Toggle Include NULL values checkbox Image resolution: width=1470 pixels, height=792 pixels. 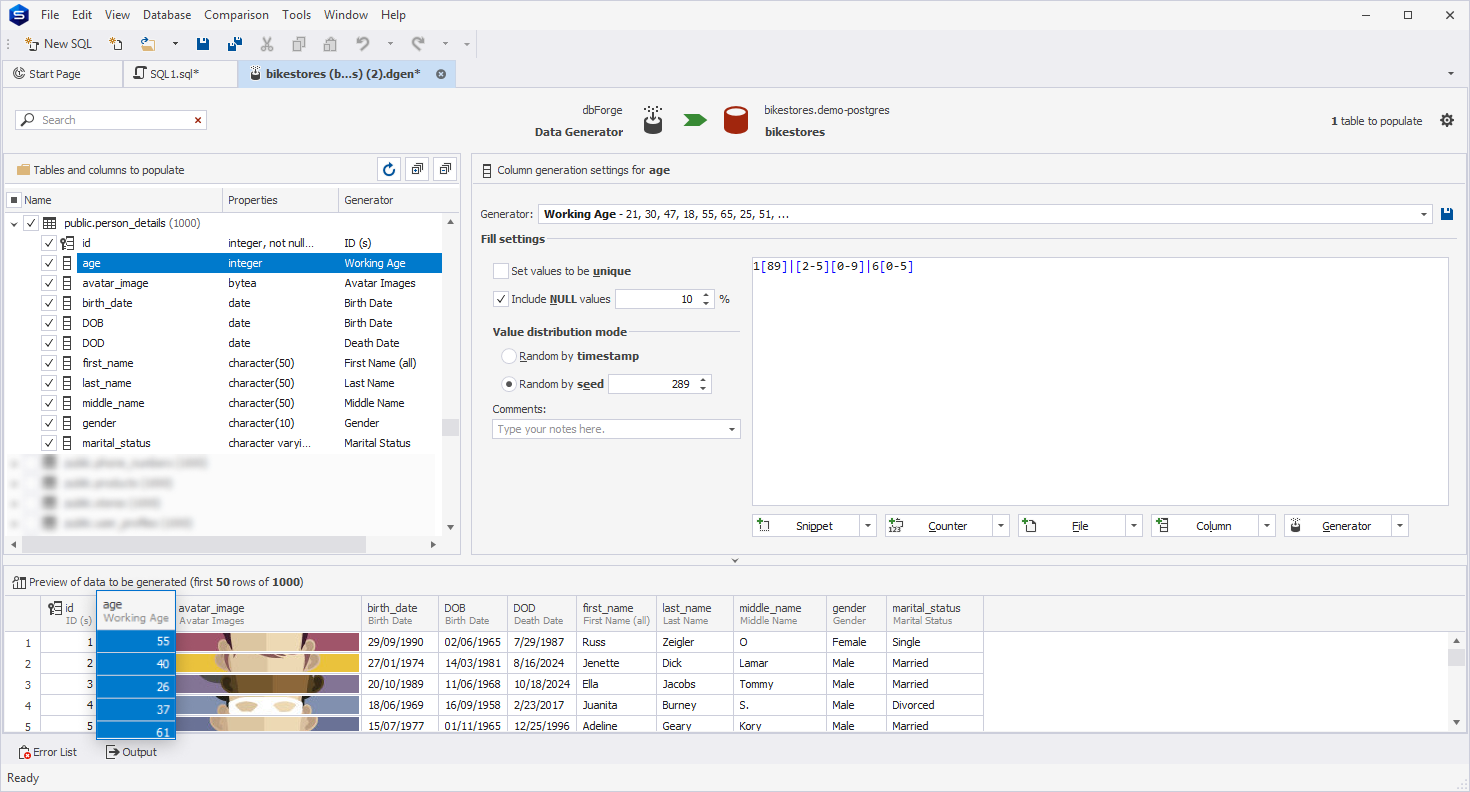pyautogui.click(x=501, y=299)
